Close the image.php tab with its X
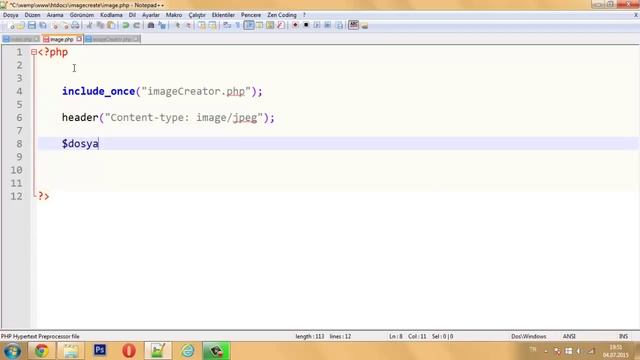 pos(79,39)
